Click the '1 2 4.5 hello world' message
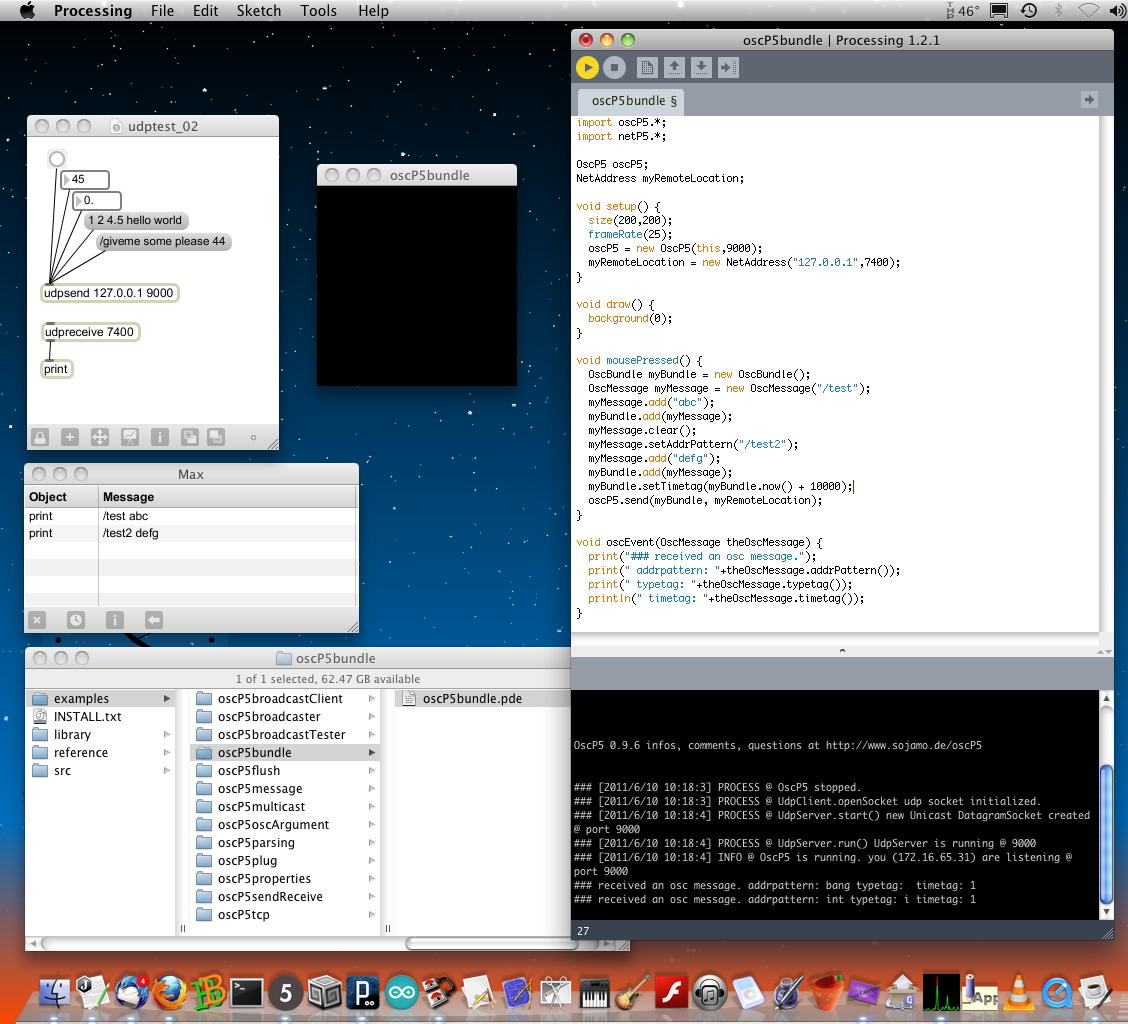Screen dimensions: 1128x1024 pos(135,220)
